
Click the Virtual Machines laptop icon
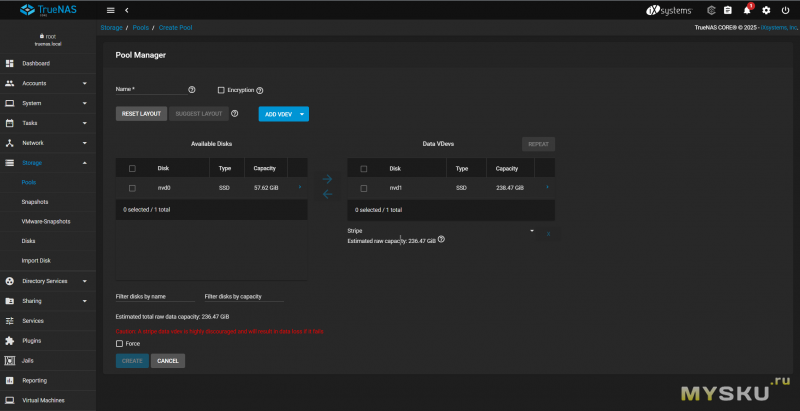(x=9, y=400)
